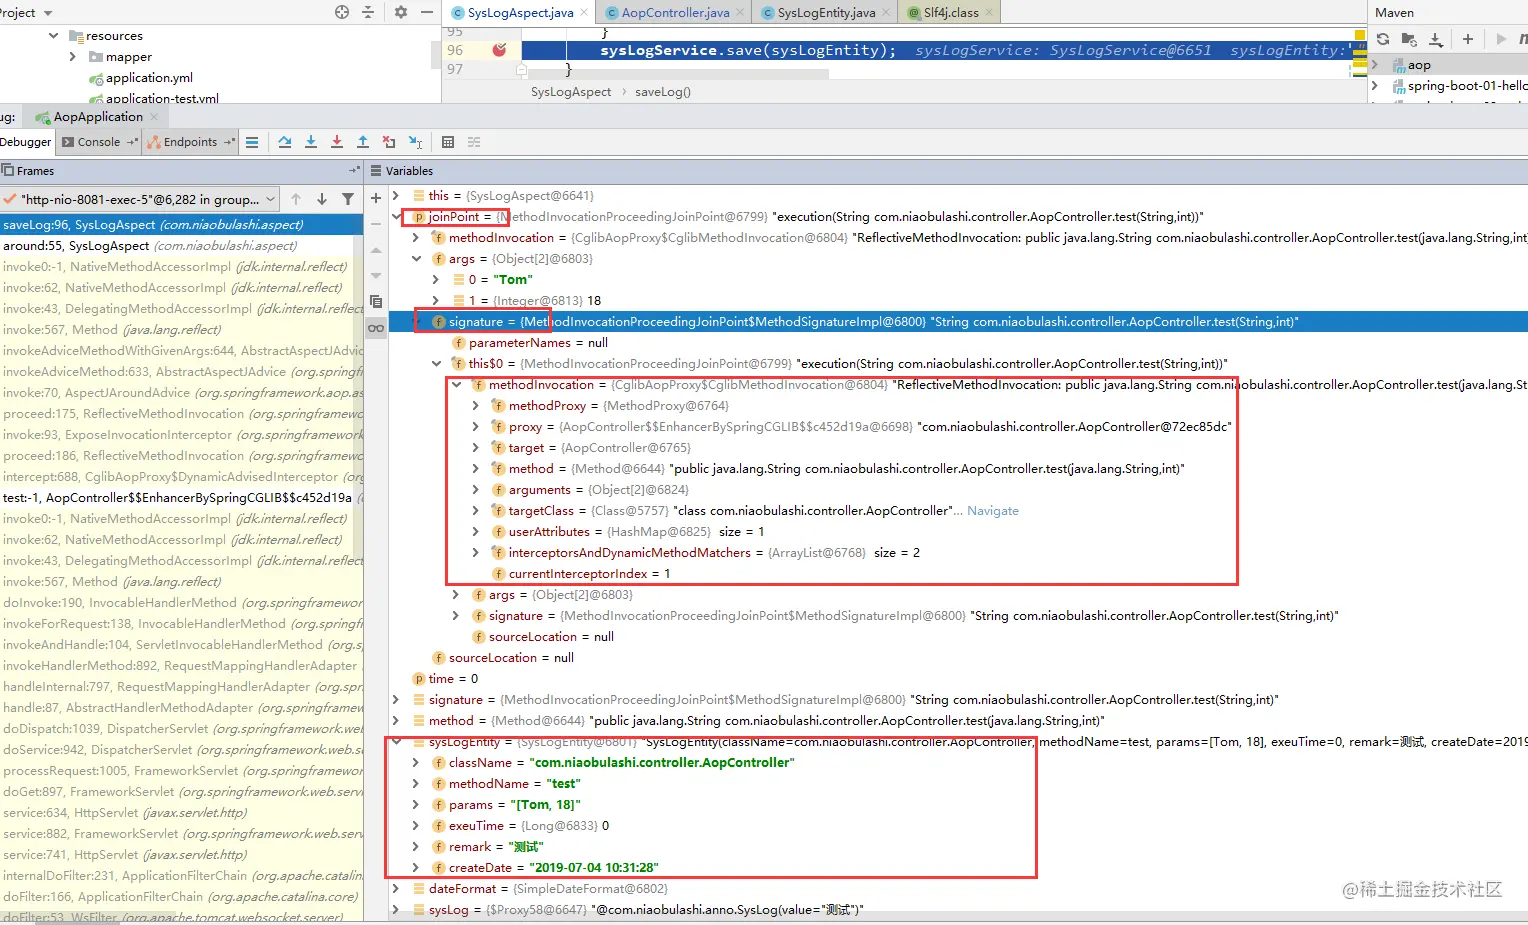Click the saveLog() breadcrumb
Image resolution: width=1528 pixels, height=925 pixels.
(x=662, y=92)
